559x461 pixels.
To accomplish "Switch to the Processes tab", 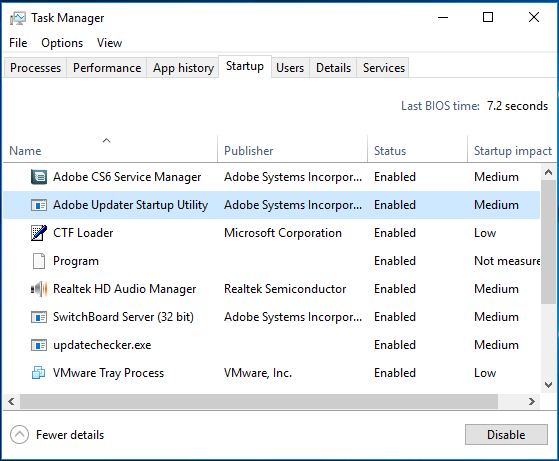I will [x=35, y=68].
